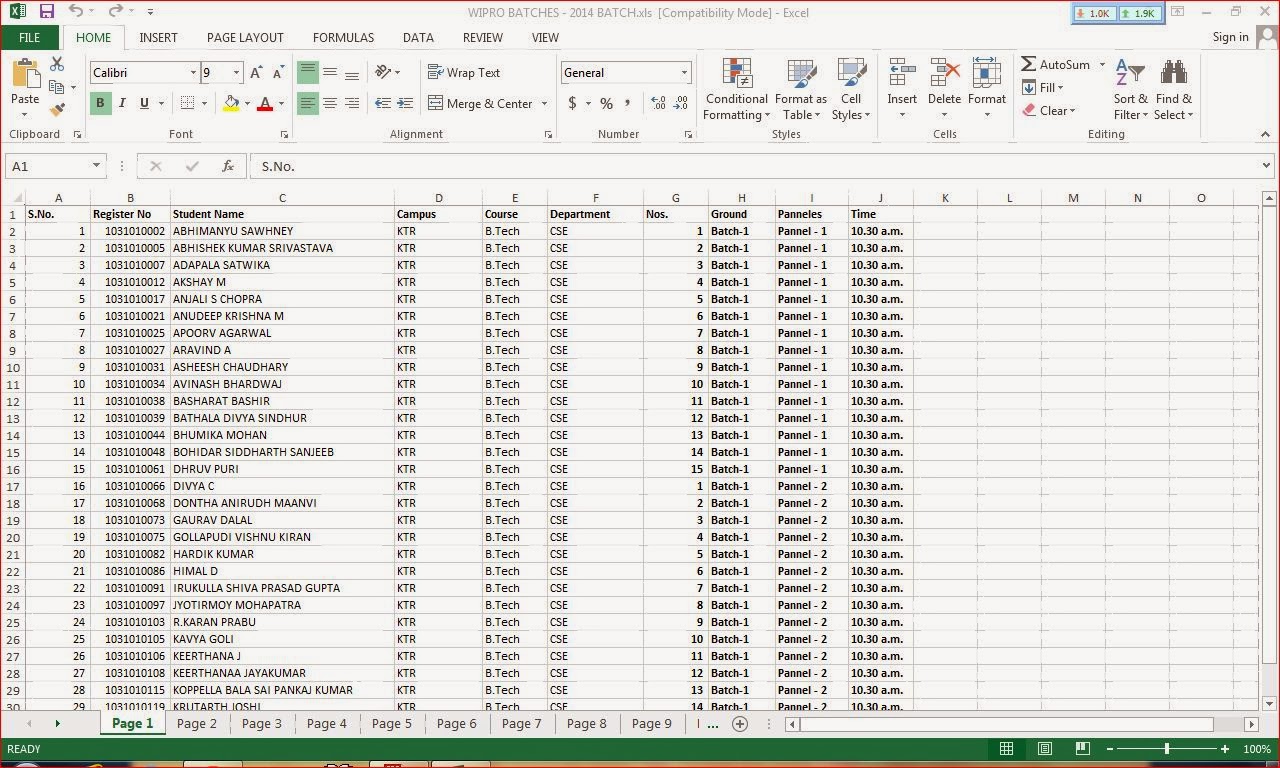The image size is (1280, 768).
Task: Collapse the ribbon with the caret arrow
Action: tap(1266, 134)
